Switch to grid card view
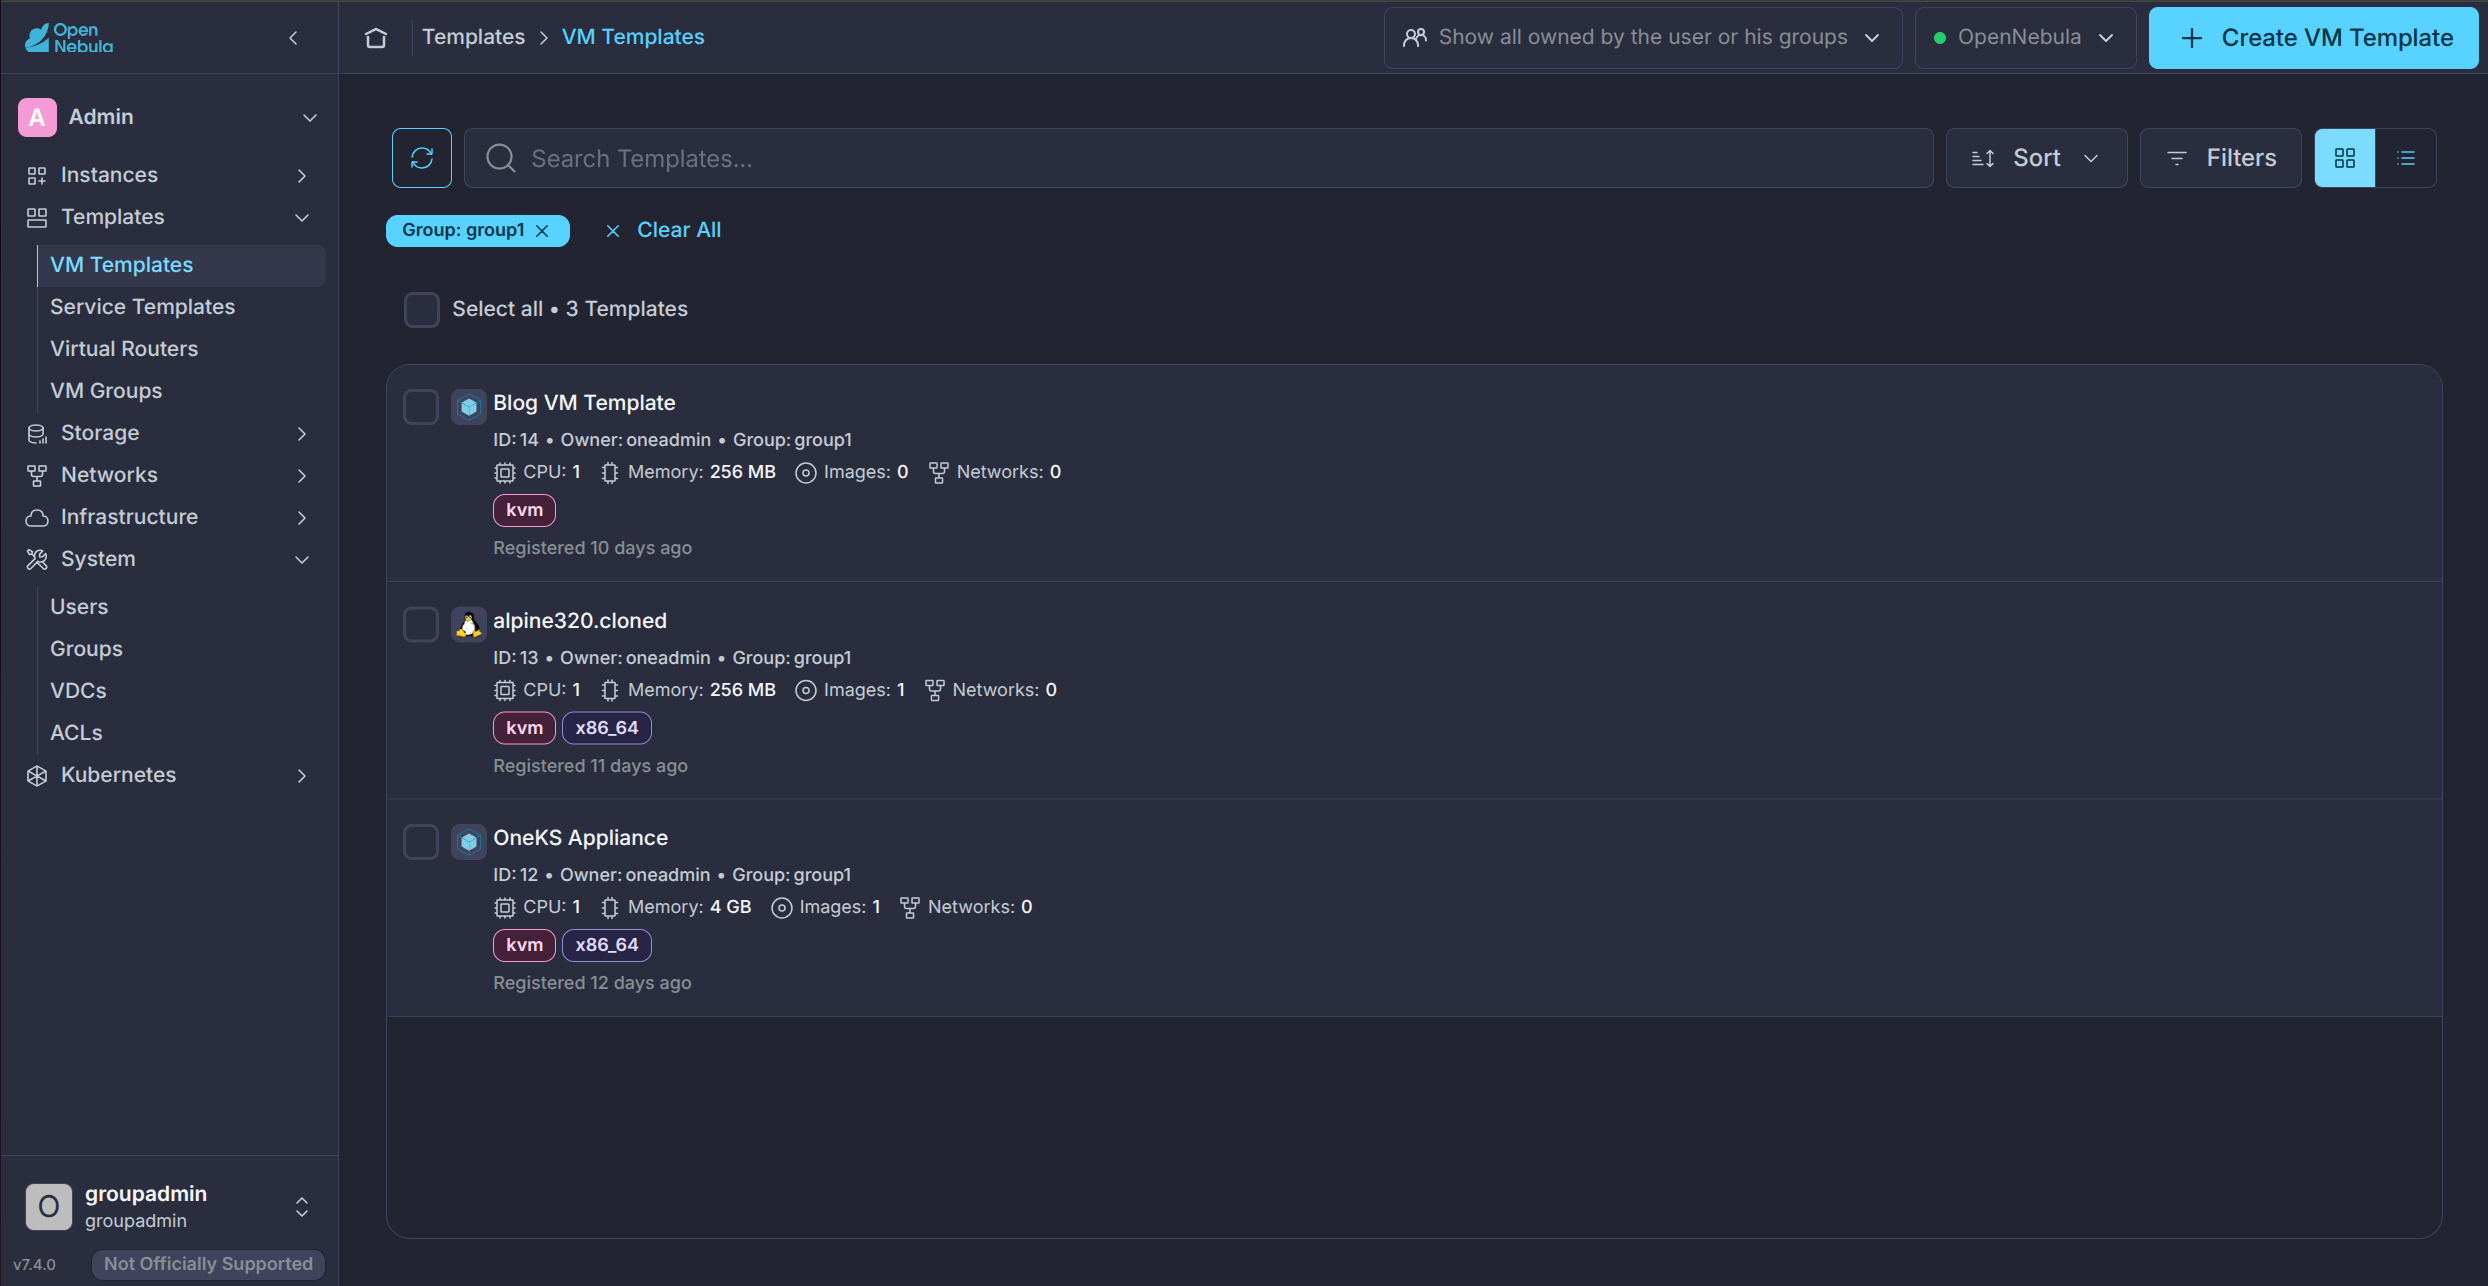This screenshot has width=2488, height=1286. 2345,158
